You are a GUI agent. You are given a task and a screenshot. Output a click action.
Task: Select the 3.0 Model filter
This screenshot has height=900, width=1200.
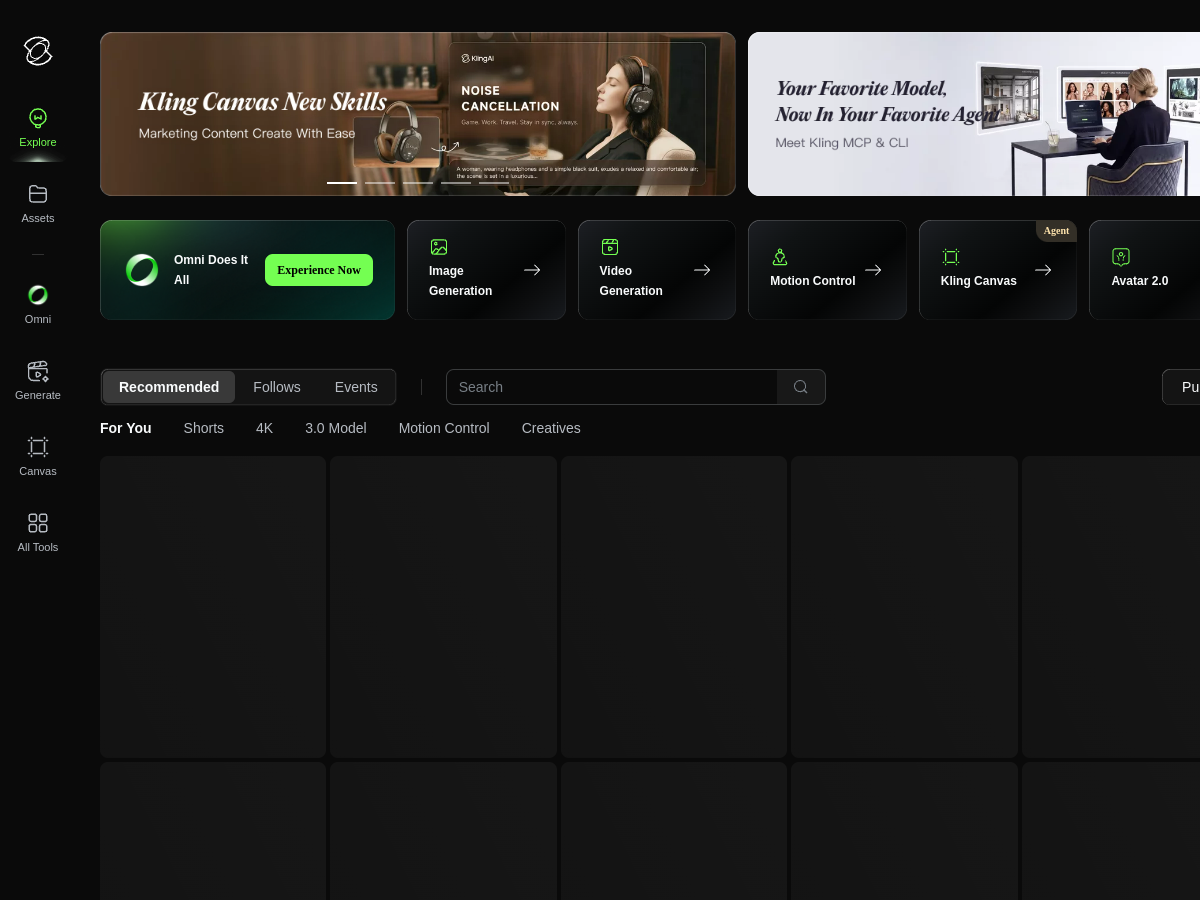click(x=336, y=428)
